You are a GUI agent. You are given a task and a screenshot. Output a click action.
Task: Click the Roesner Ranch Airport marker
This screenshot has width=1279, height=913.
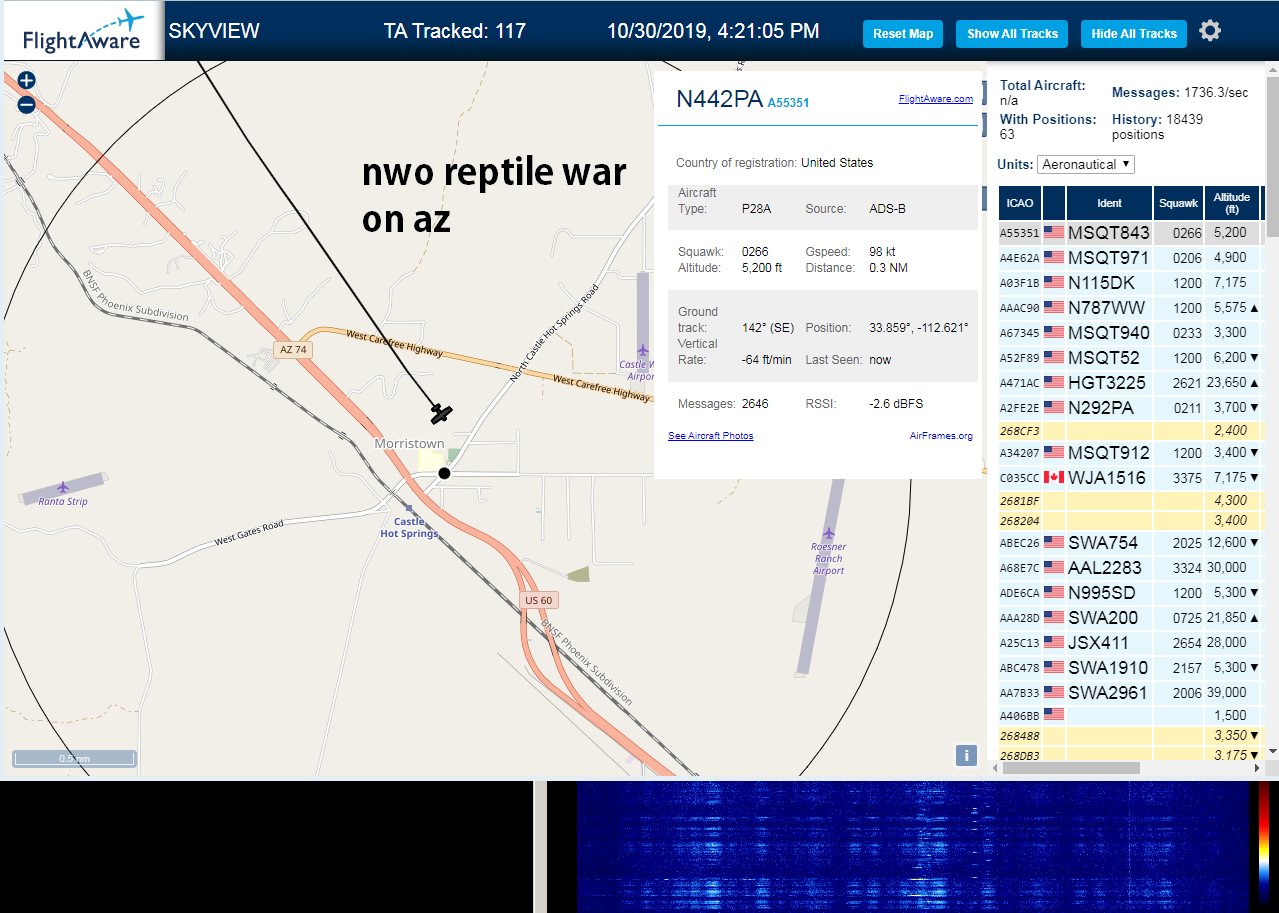tap(828, 534)
